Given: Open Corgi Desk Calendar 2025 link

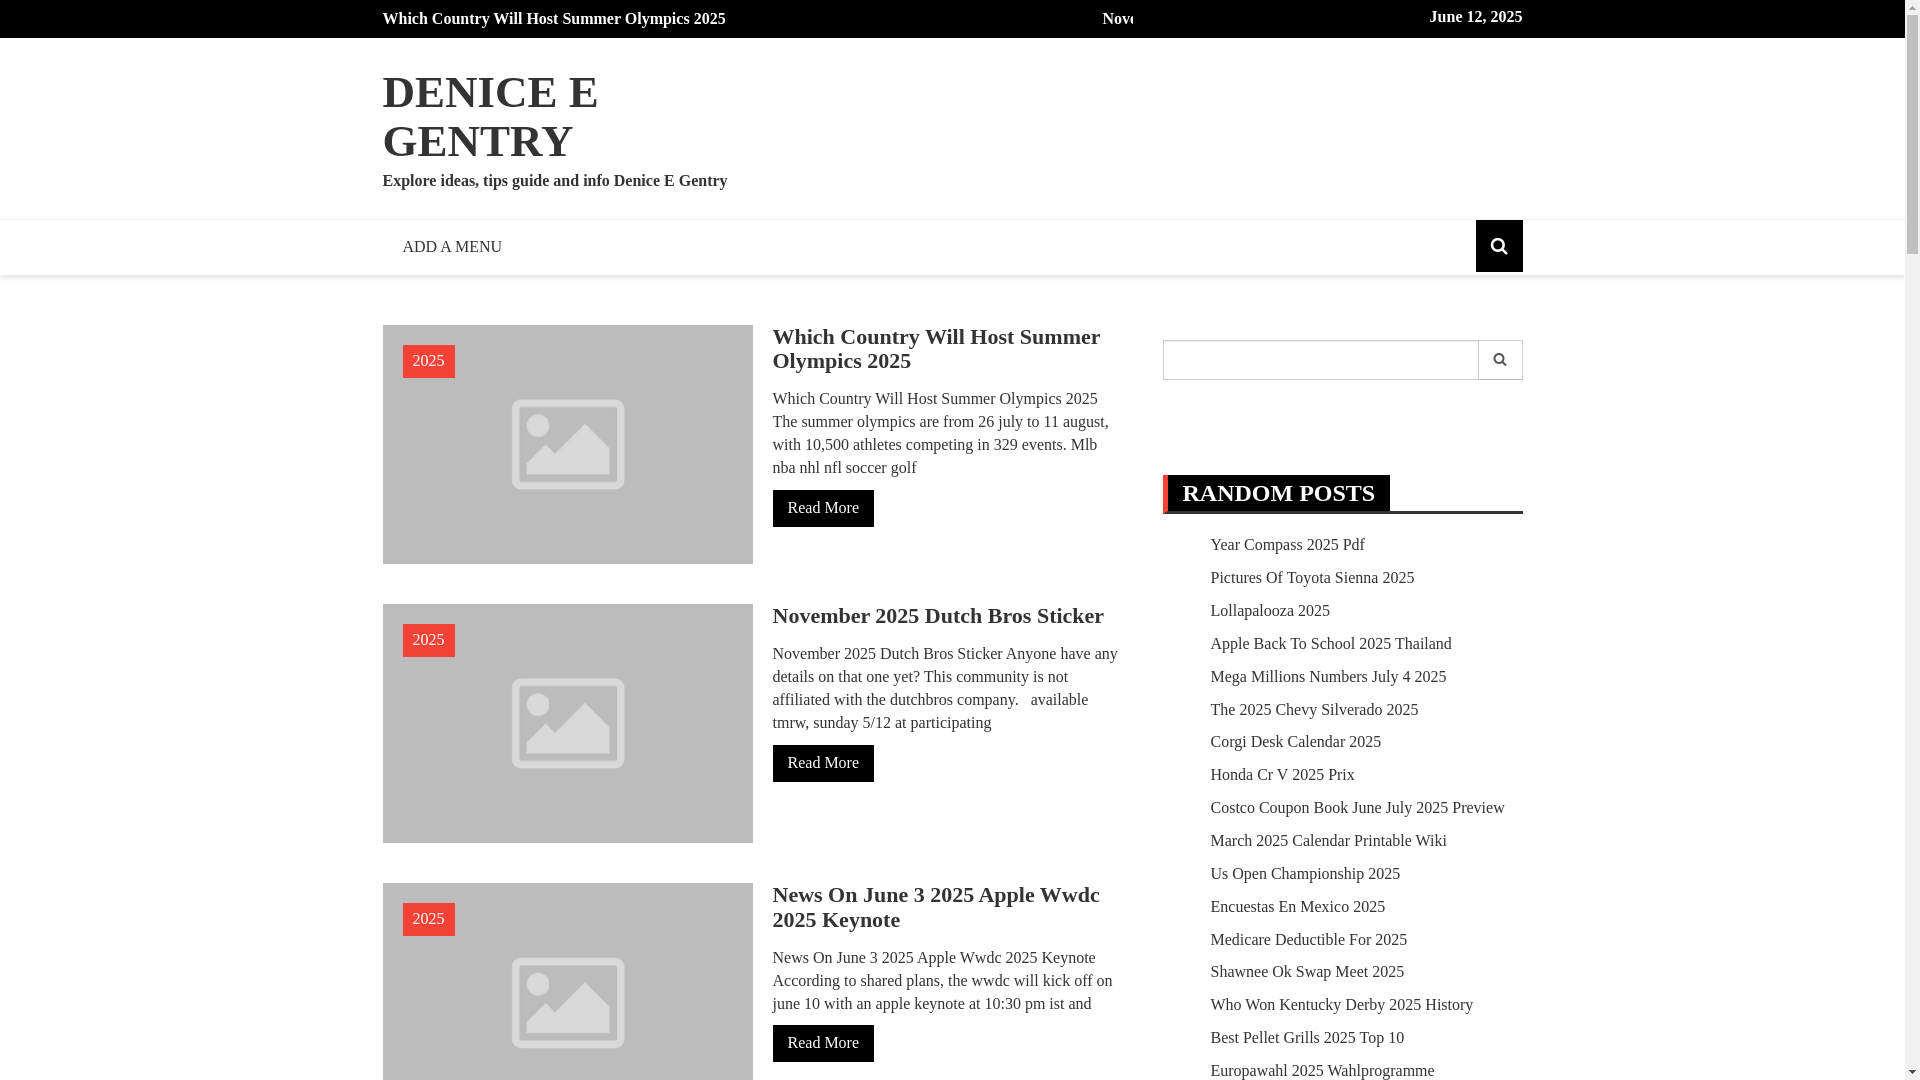Looking at the screenshot, I should pyautogui.click(x=1295, y=742).
